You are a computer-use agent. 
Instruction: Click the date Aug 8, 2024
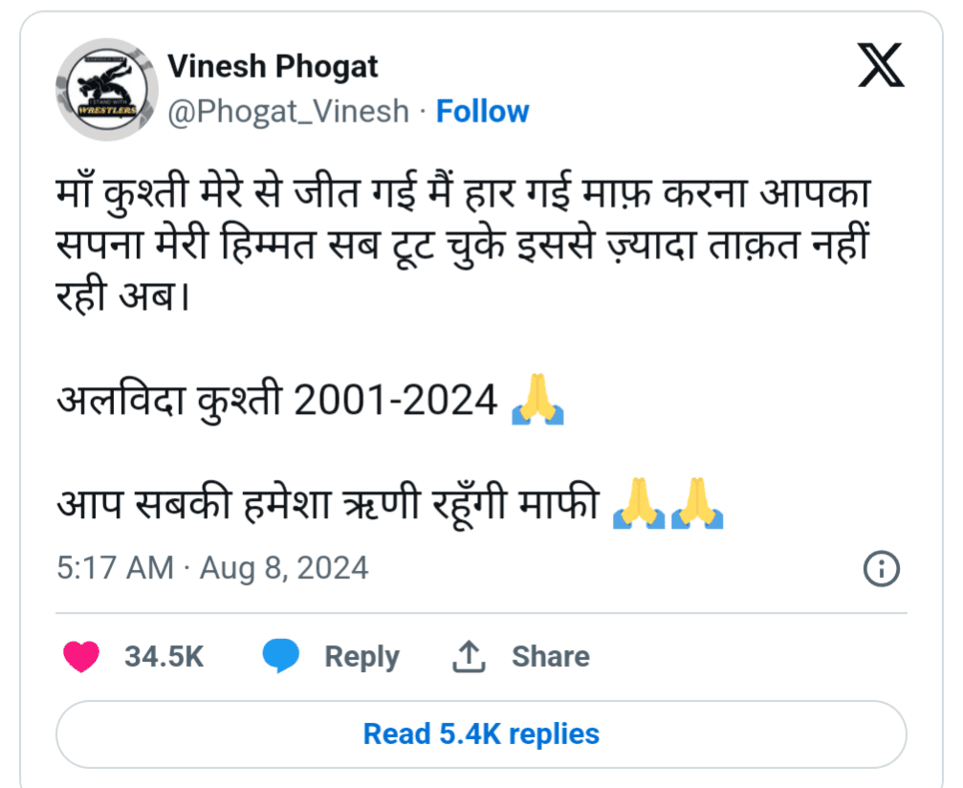click(284, 568)
